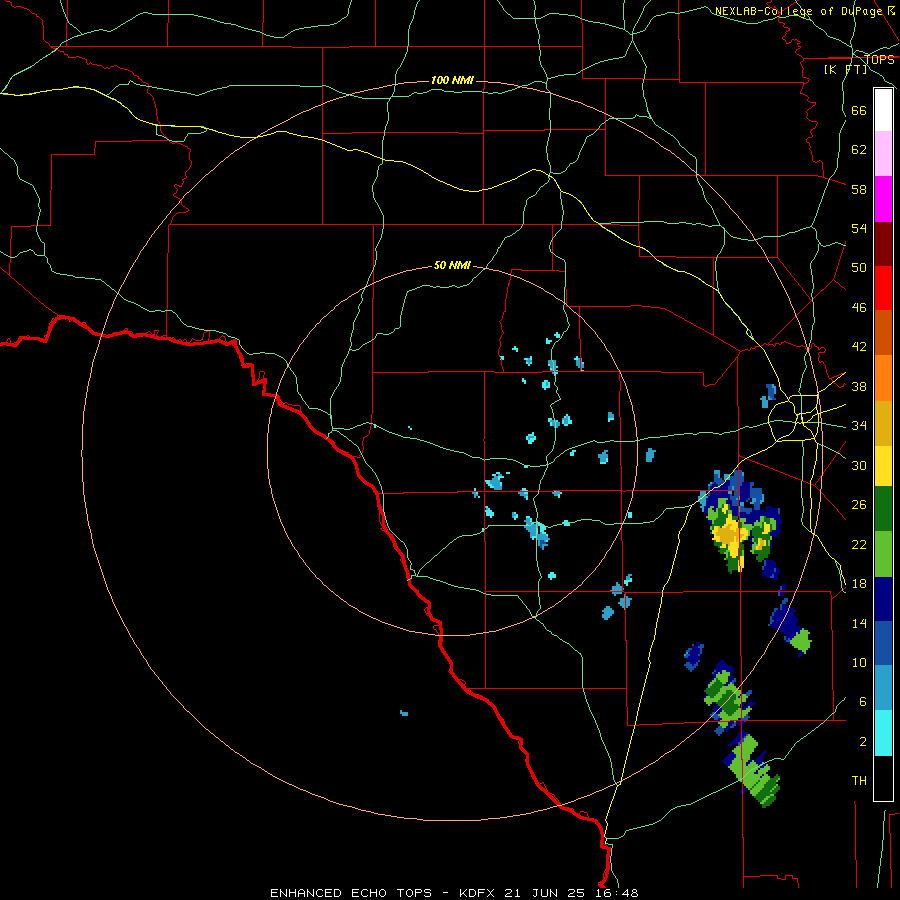Click the 'KDFX' radar site identifier
Image resolution: width=900 pixels, height=900 pixels.
[479, 893]
